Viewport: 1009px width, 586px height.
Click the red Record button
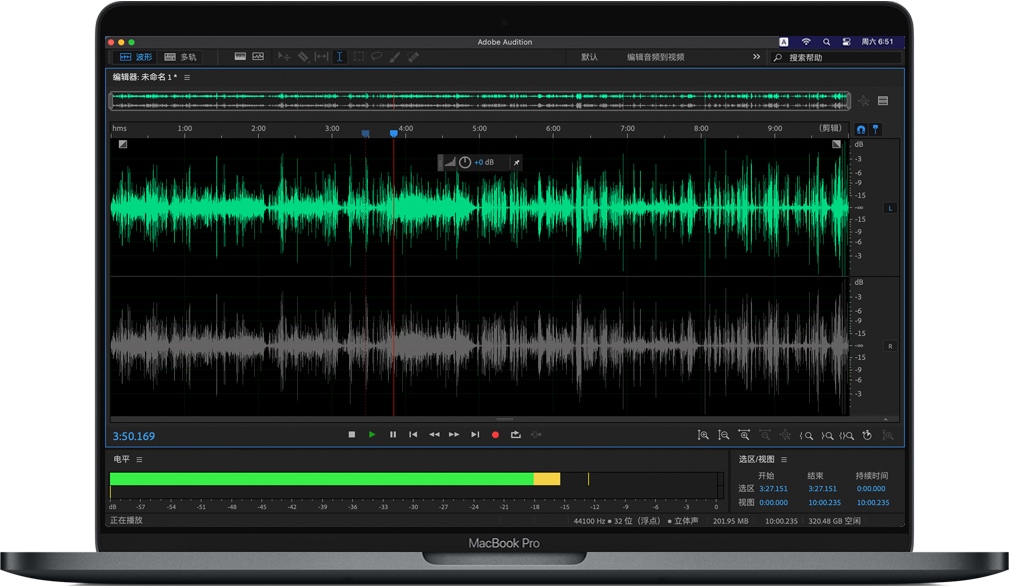pyautogui.click(x=495, y=434)
